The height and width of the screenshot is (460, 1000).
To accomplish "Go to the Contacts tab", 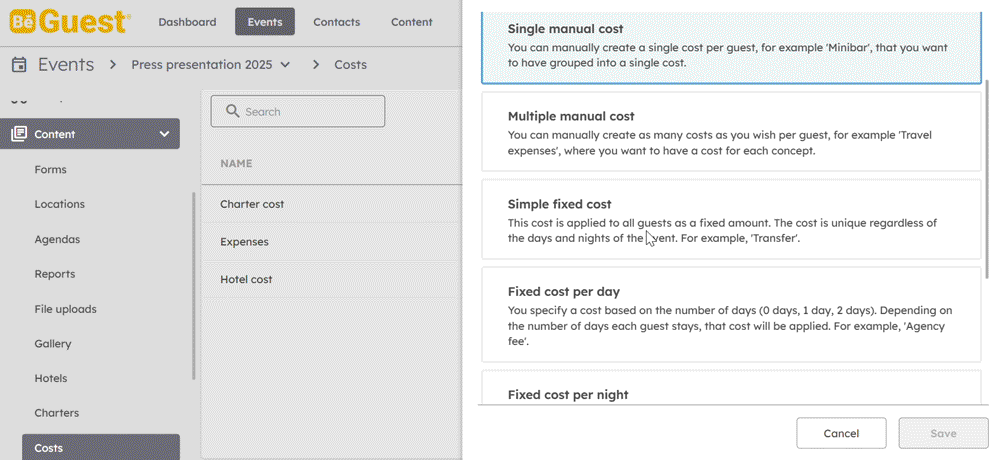I will (x=337, y=22).
